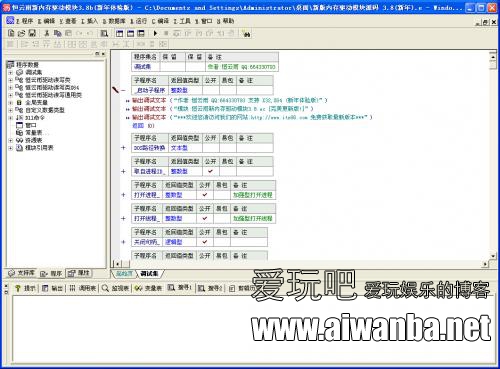Viewport: 500px width, 369px height.
Task: Click the 窗口 window icon in the tree
Action: (20, 125)
